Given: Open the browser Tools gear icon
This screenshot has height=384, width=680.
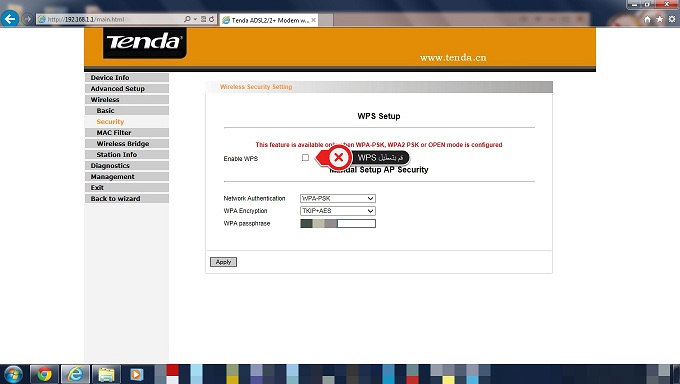Looking at the screenshot, I should [672, 19].
